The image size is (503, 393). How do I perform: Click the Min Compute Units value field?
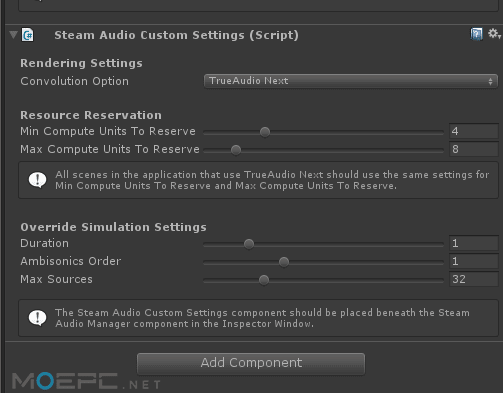(x=474, y=131)
